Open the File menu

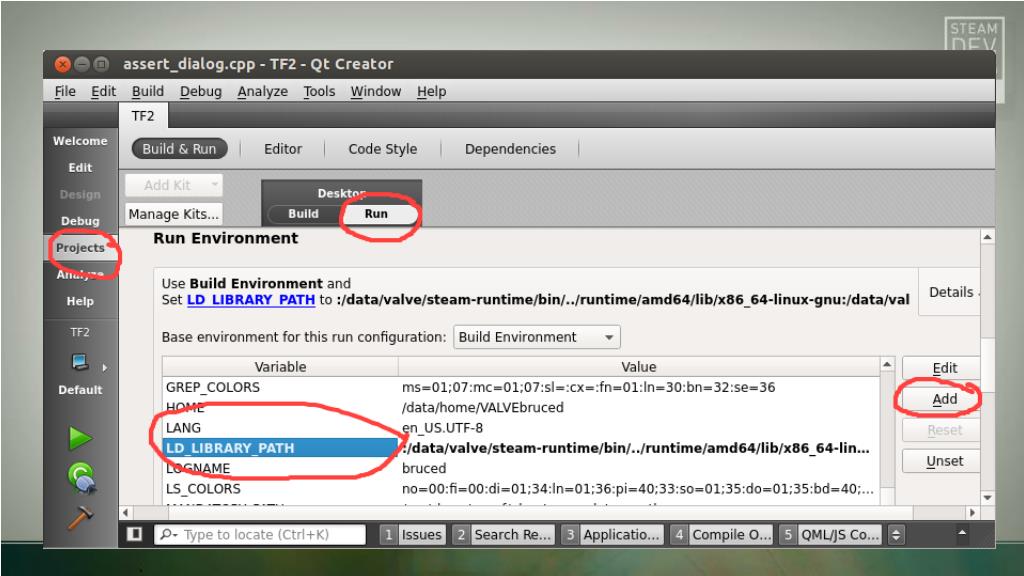pos(65,91)
